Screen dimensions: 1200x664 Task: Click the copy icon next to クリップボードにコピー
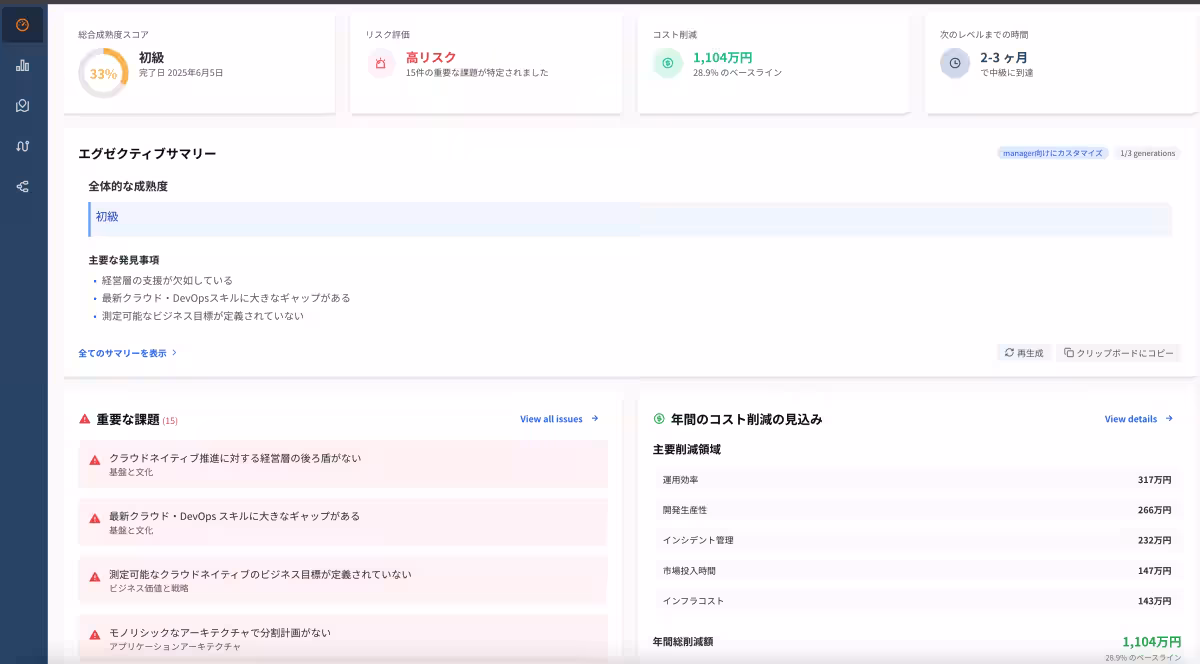(1071, 352)
